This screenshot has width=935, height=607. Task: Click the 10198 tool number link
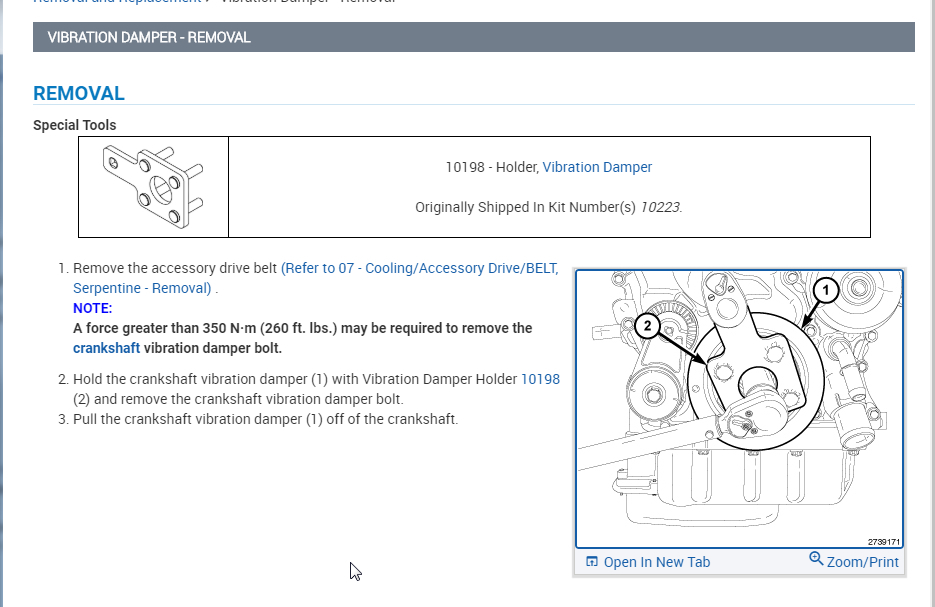[540, 379]
